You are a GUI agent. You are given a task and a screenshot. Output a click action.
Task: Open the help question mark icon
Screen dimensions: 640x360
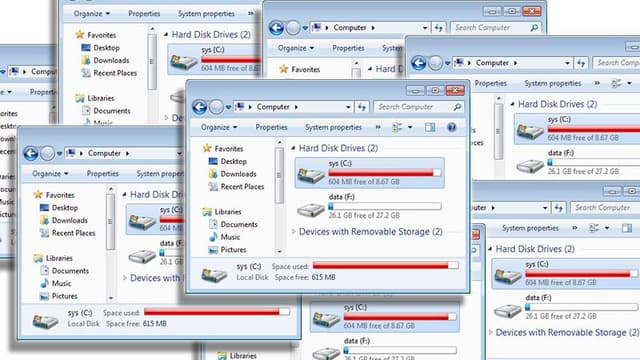[x=451, y=127]
